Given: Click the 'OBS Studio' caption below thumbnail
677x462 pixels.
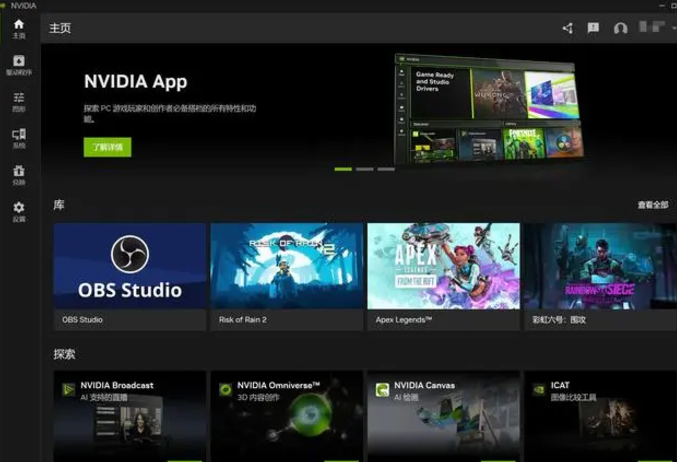Looking at the screenshot, I should pyautogui.click(x=82, y=320).
